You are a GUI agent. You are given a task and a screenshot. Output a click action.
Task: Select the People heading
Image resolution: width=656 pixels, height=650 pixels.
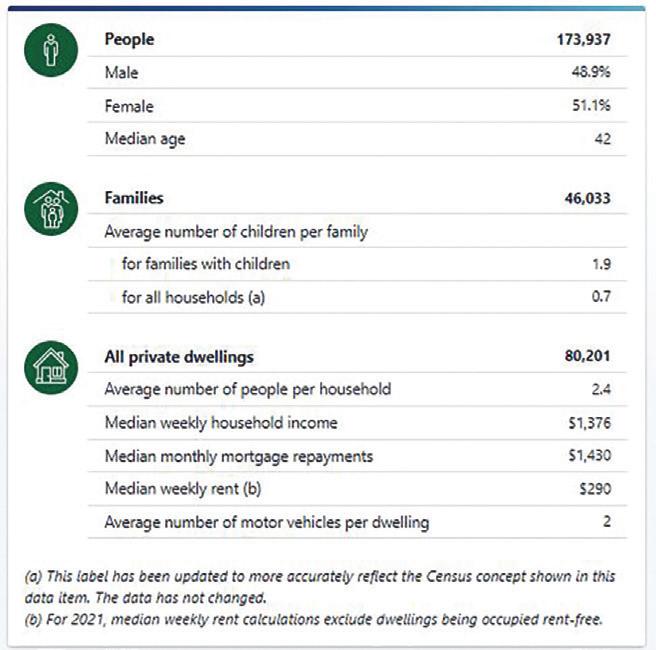point(129,40)
